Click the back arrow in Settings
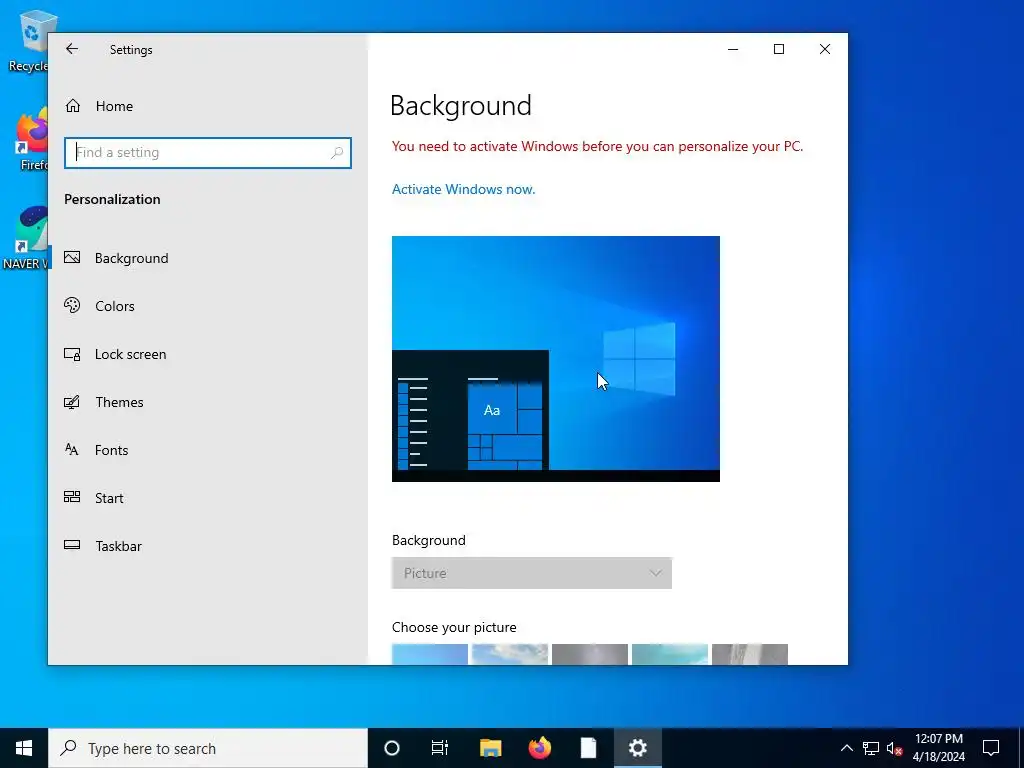The height and width of the screenshot is (768, 1024). 72,49
